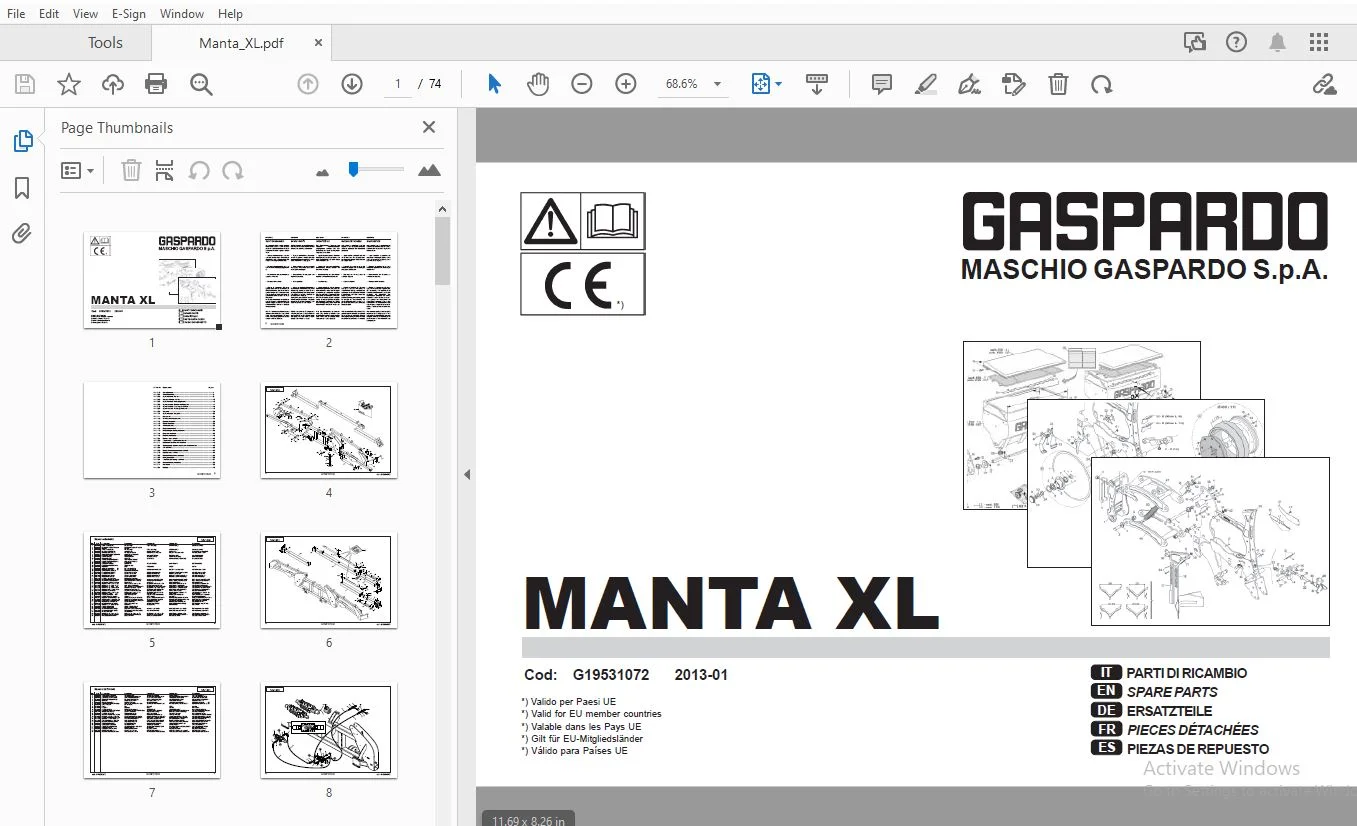1357x826 pixels.
Task: Open the Help question mark icon
Action: click(x=1237, y=42)
